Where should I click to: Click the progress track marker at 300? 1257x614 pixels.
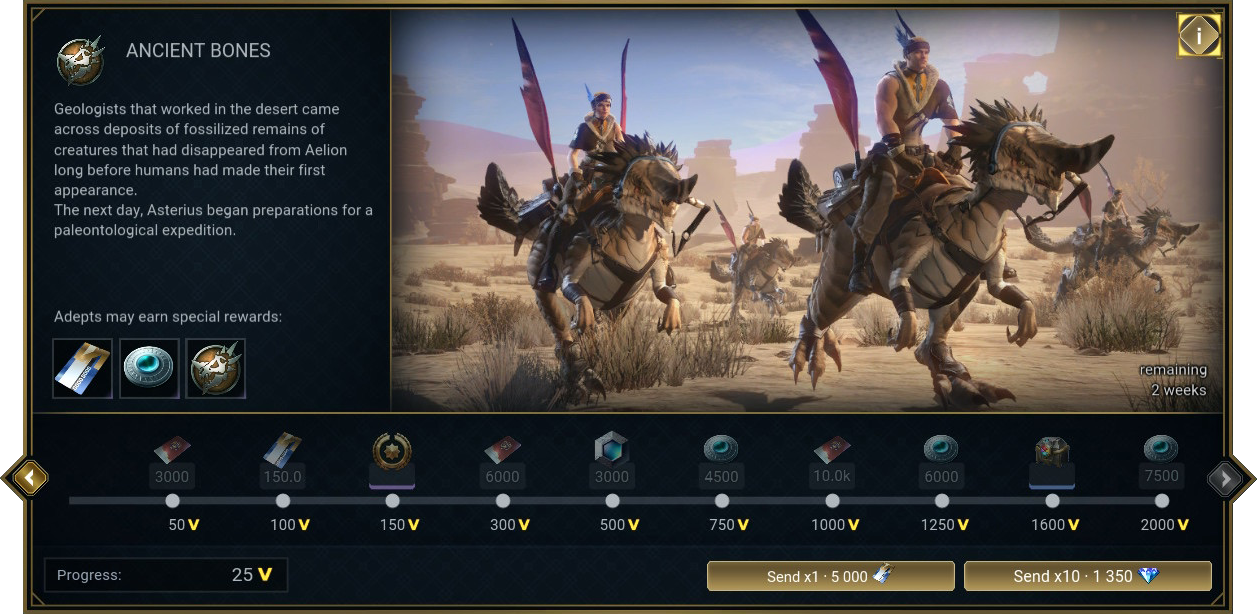click(x=502, y=500)
